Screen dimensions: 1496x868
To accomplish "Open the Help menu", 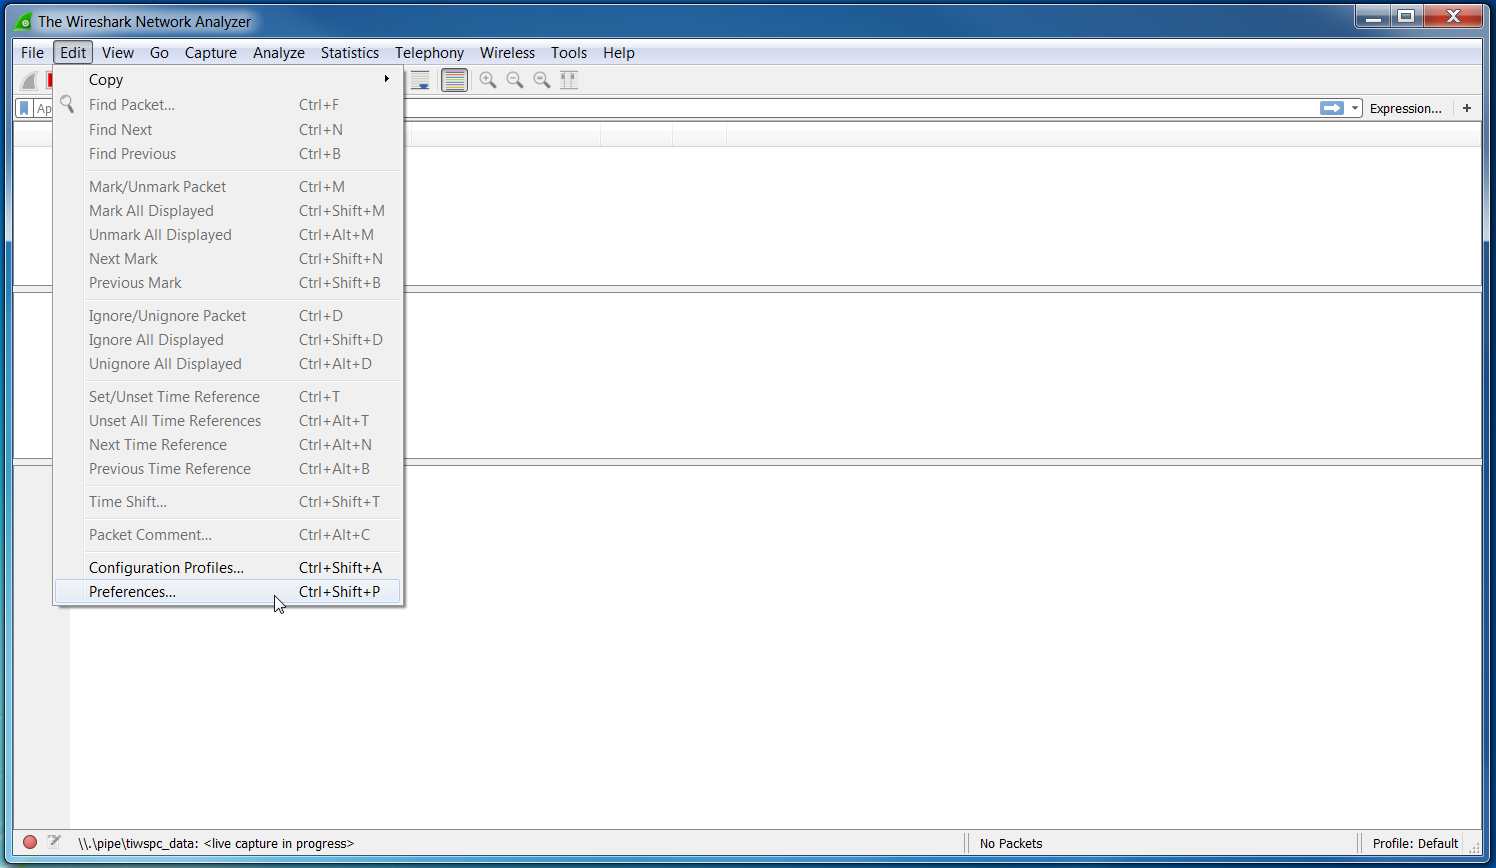I will [619, 53].
